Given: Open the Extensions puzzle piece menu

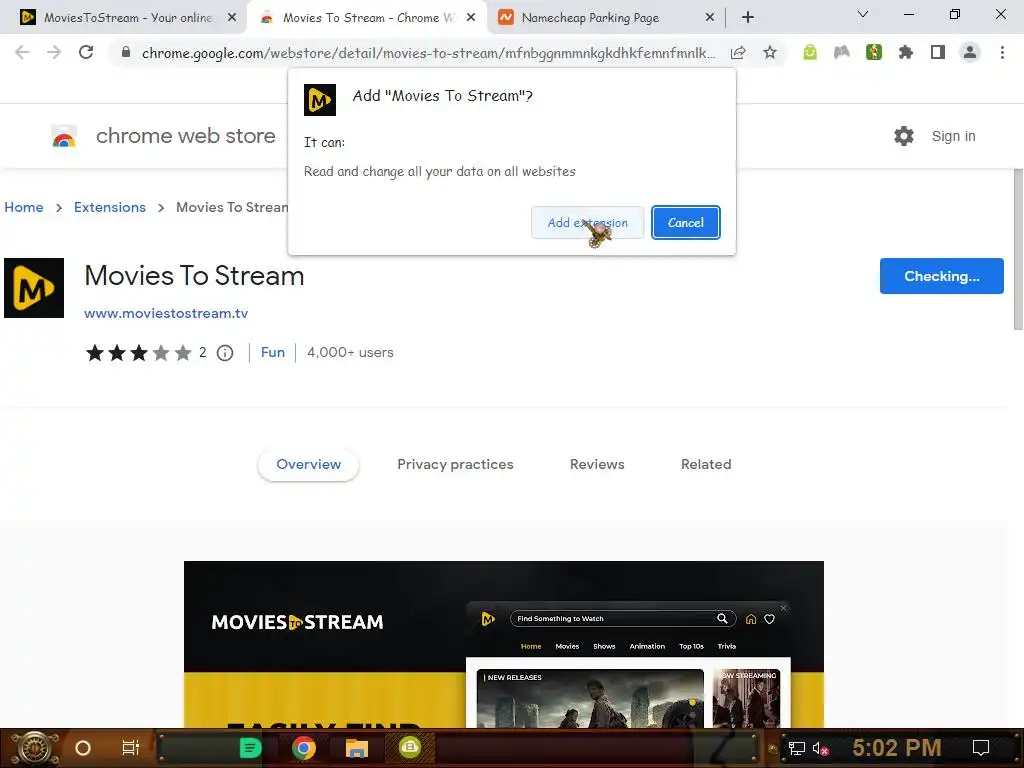Looking at the screenshot, I should (x=906, y=52).
